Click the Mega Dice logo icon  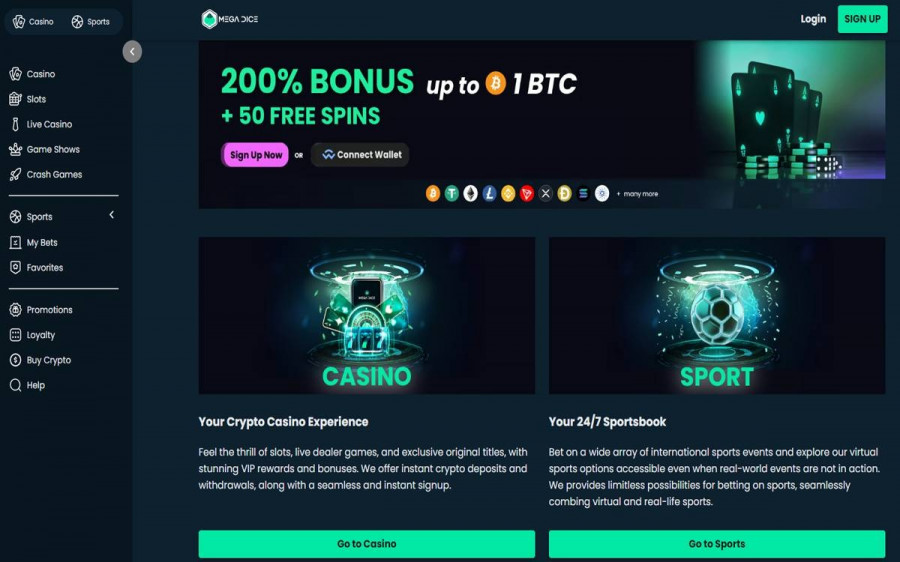coord(210,19)
